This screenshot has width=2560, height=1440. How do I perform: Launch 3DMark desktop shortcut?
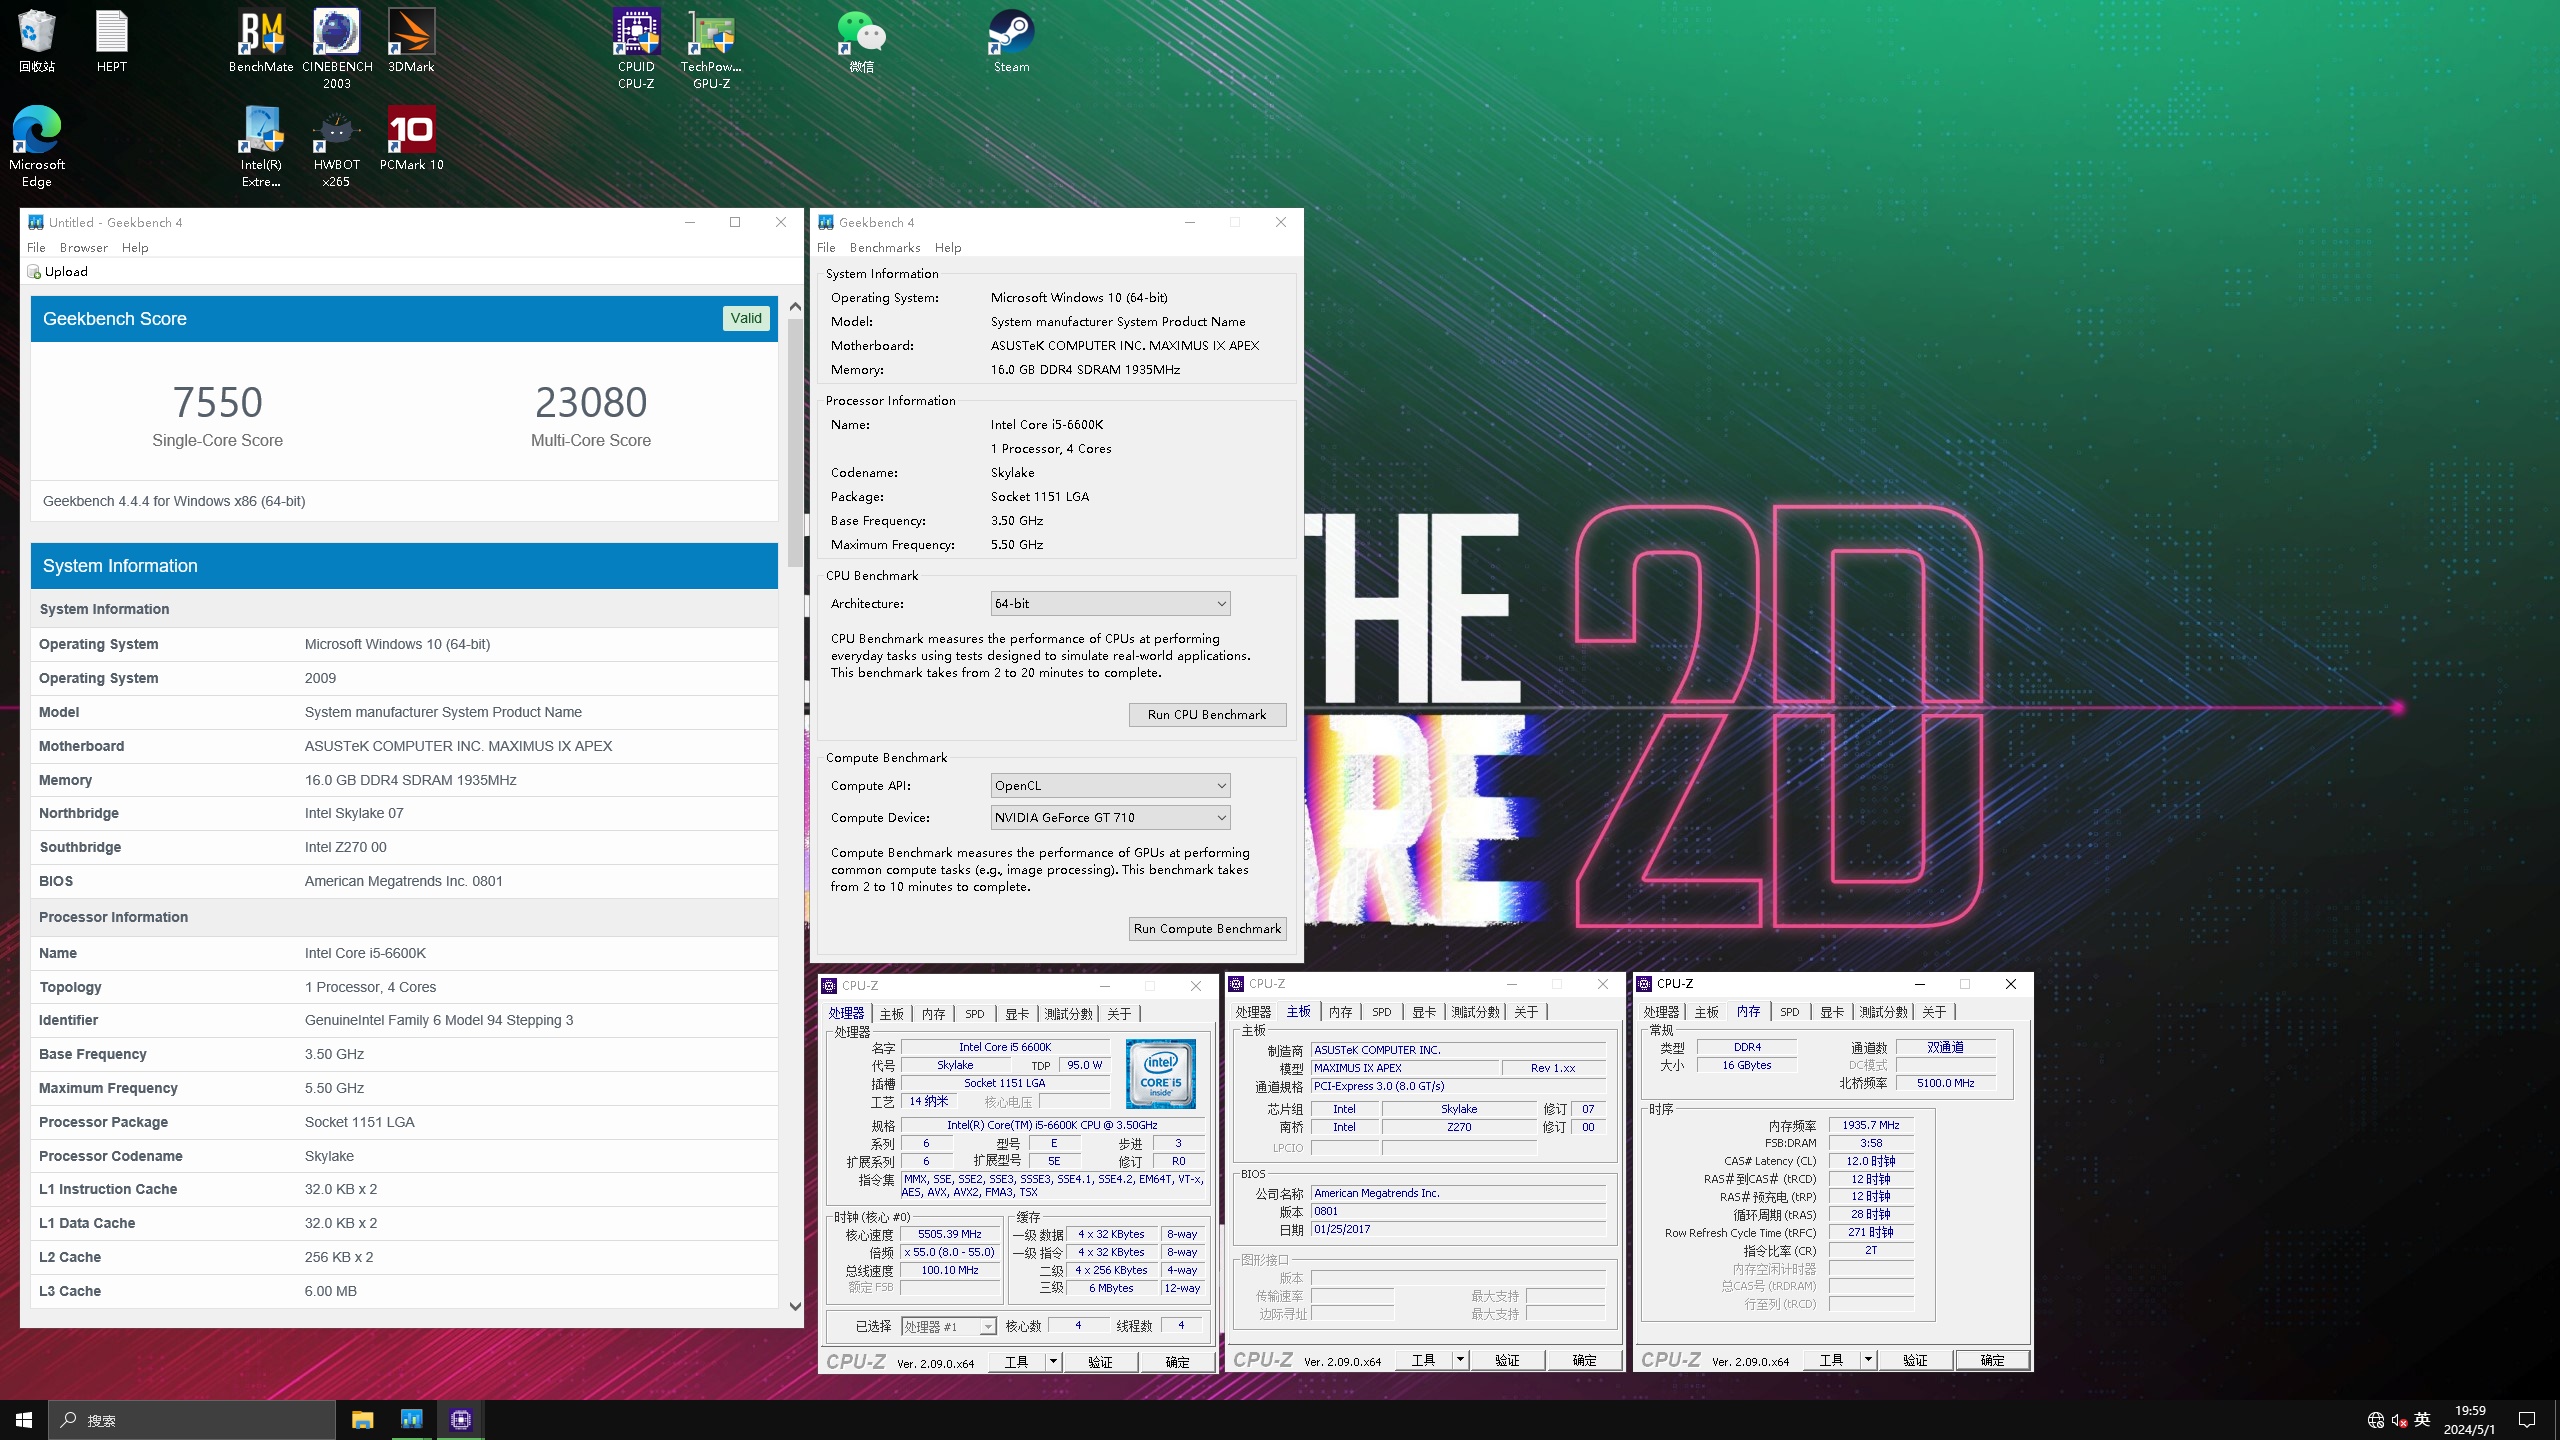pyautogui.click(x=411, y=40)
